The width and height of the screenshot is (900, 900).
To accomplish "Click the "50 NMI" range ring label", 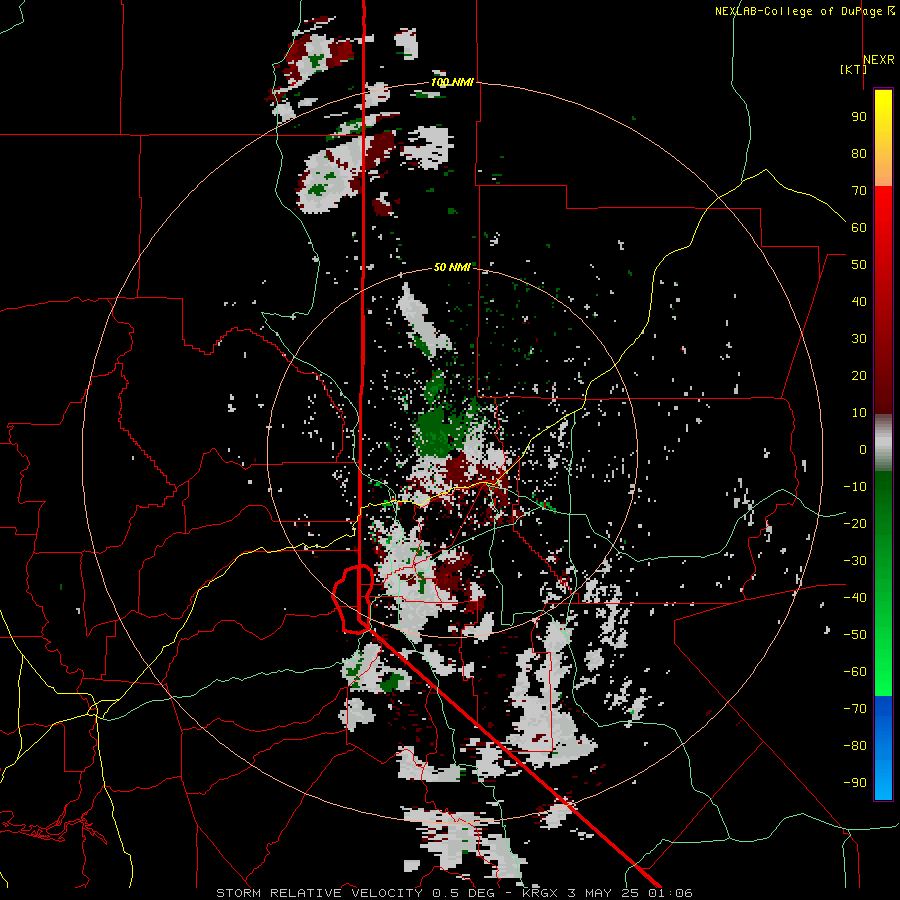I will (x=452, y=267).
